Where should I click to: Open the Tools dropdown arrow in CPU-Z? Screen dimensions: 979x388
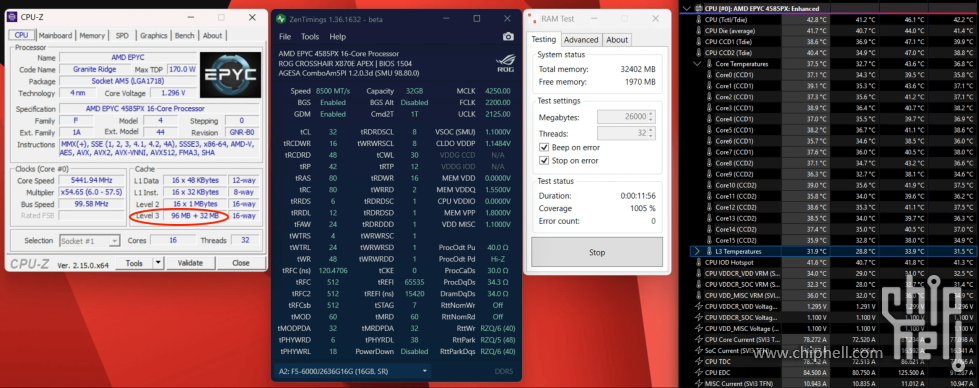coord(158,263)
